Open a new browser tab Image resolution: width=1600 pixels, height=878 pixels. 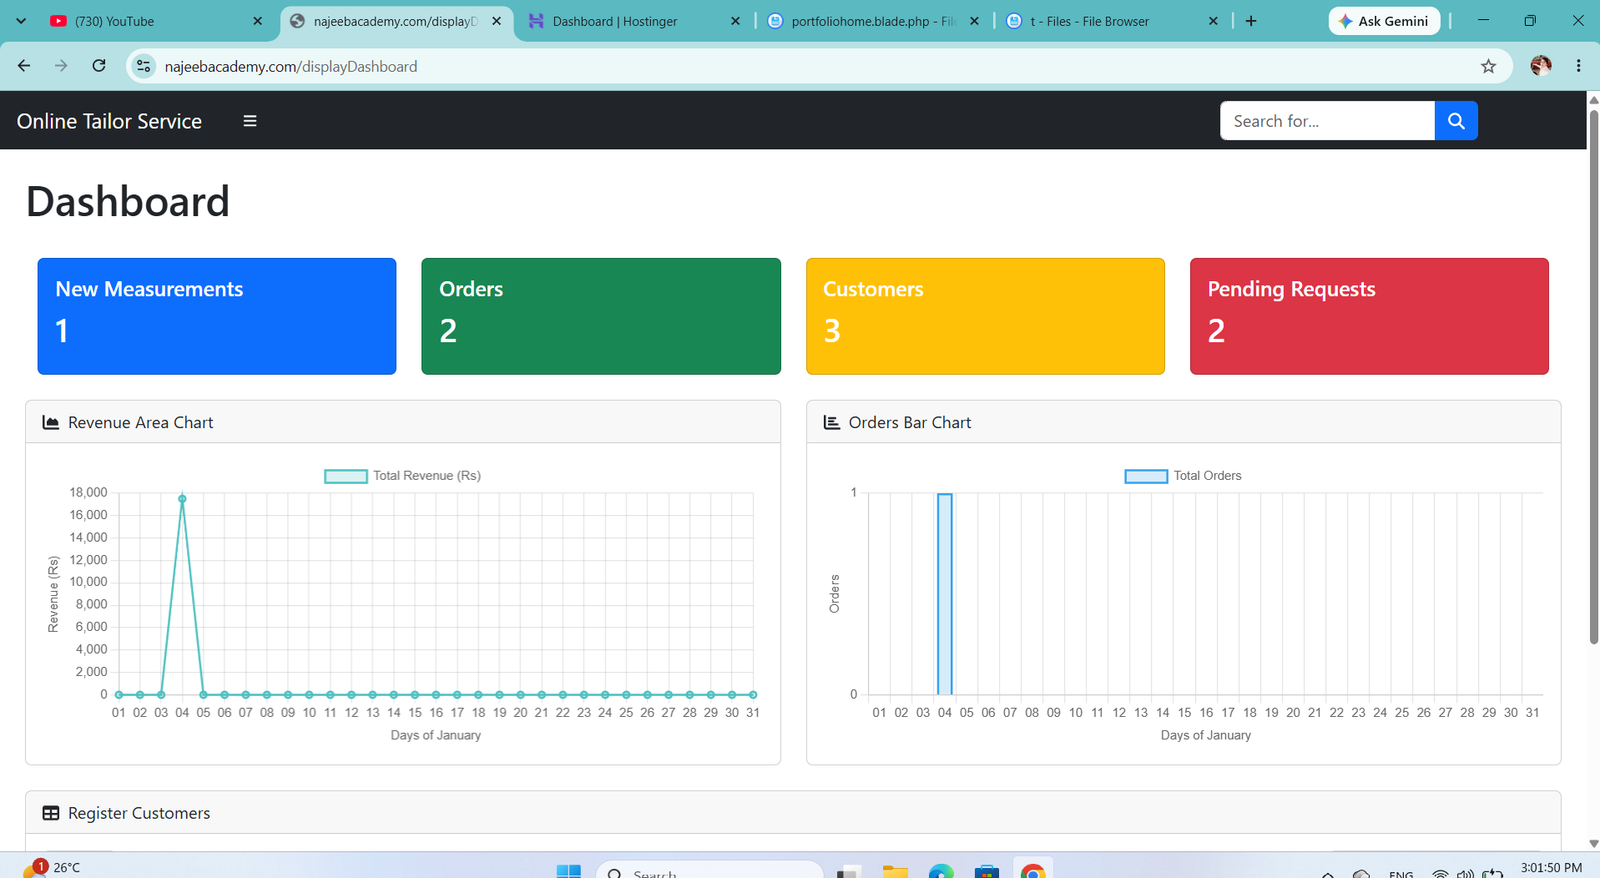pyautogui.click(x=1251, y=21)
